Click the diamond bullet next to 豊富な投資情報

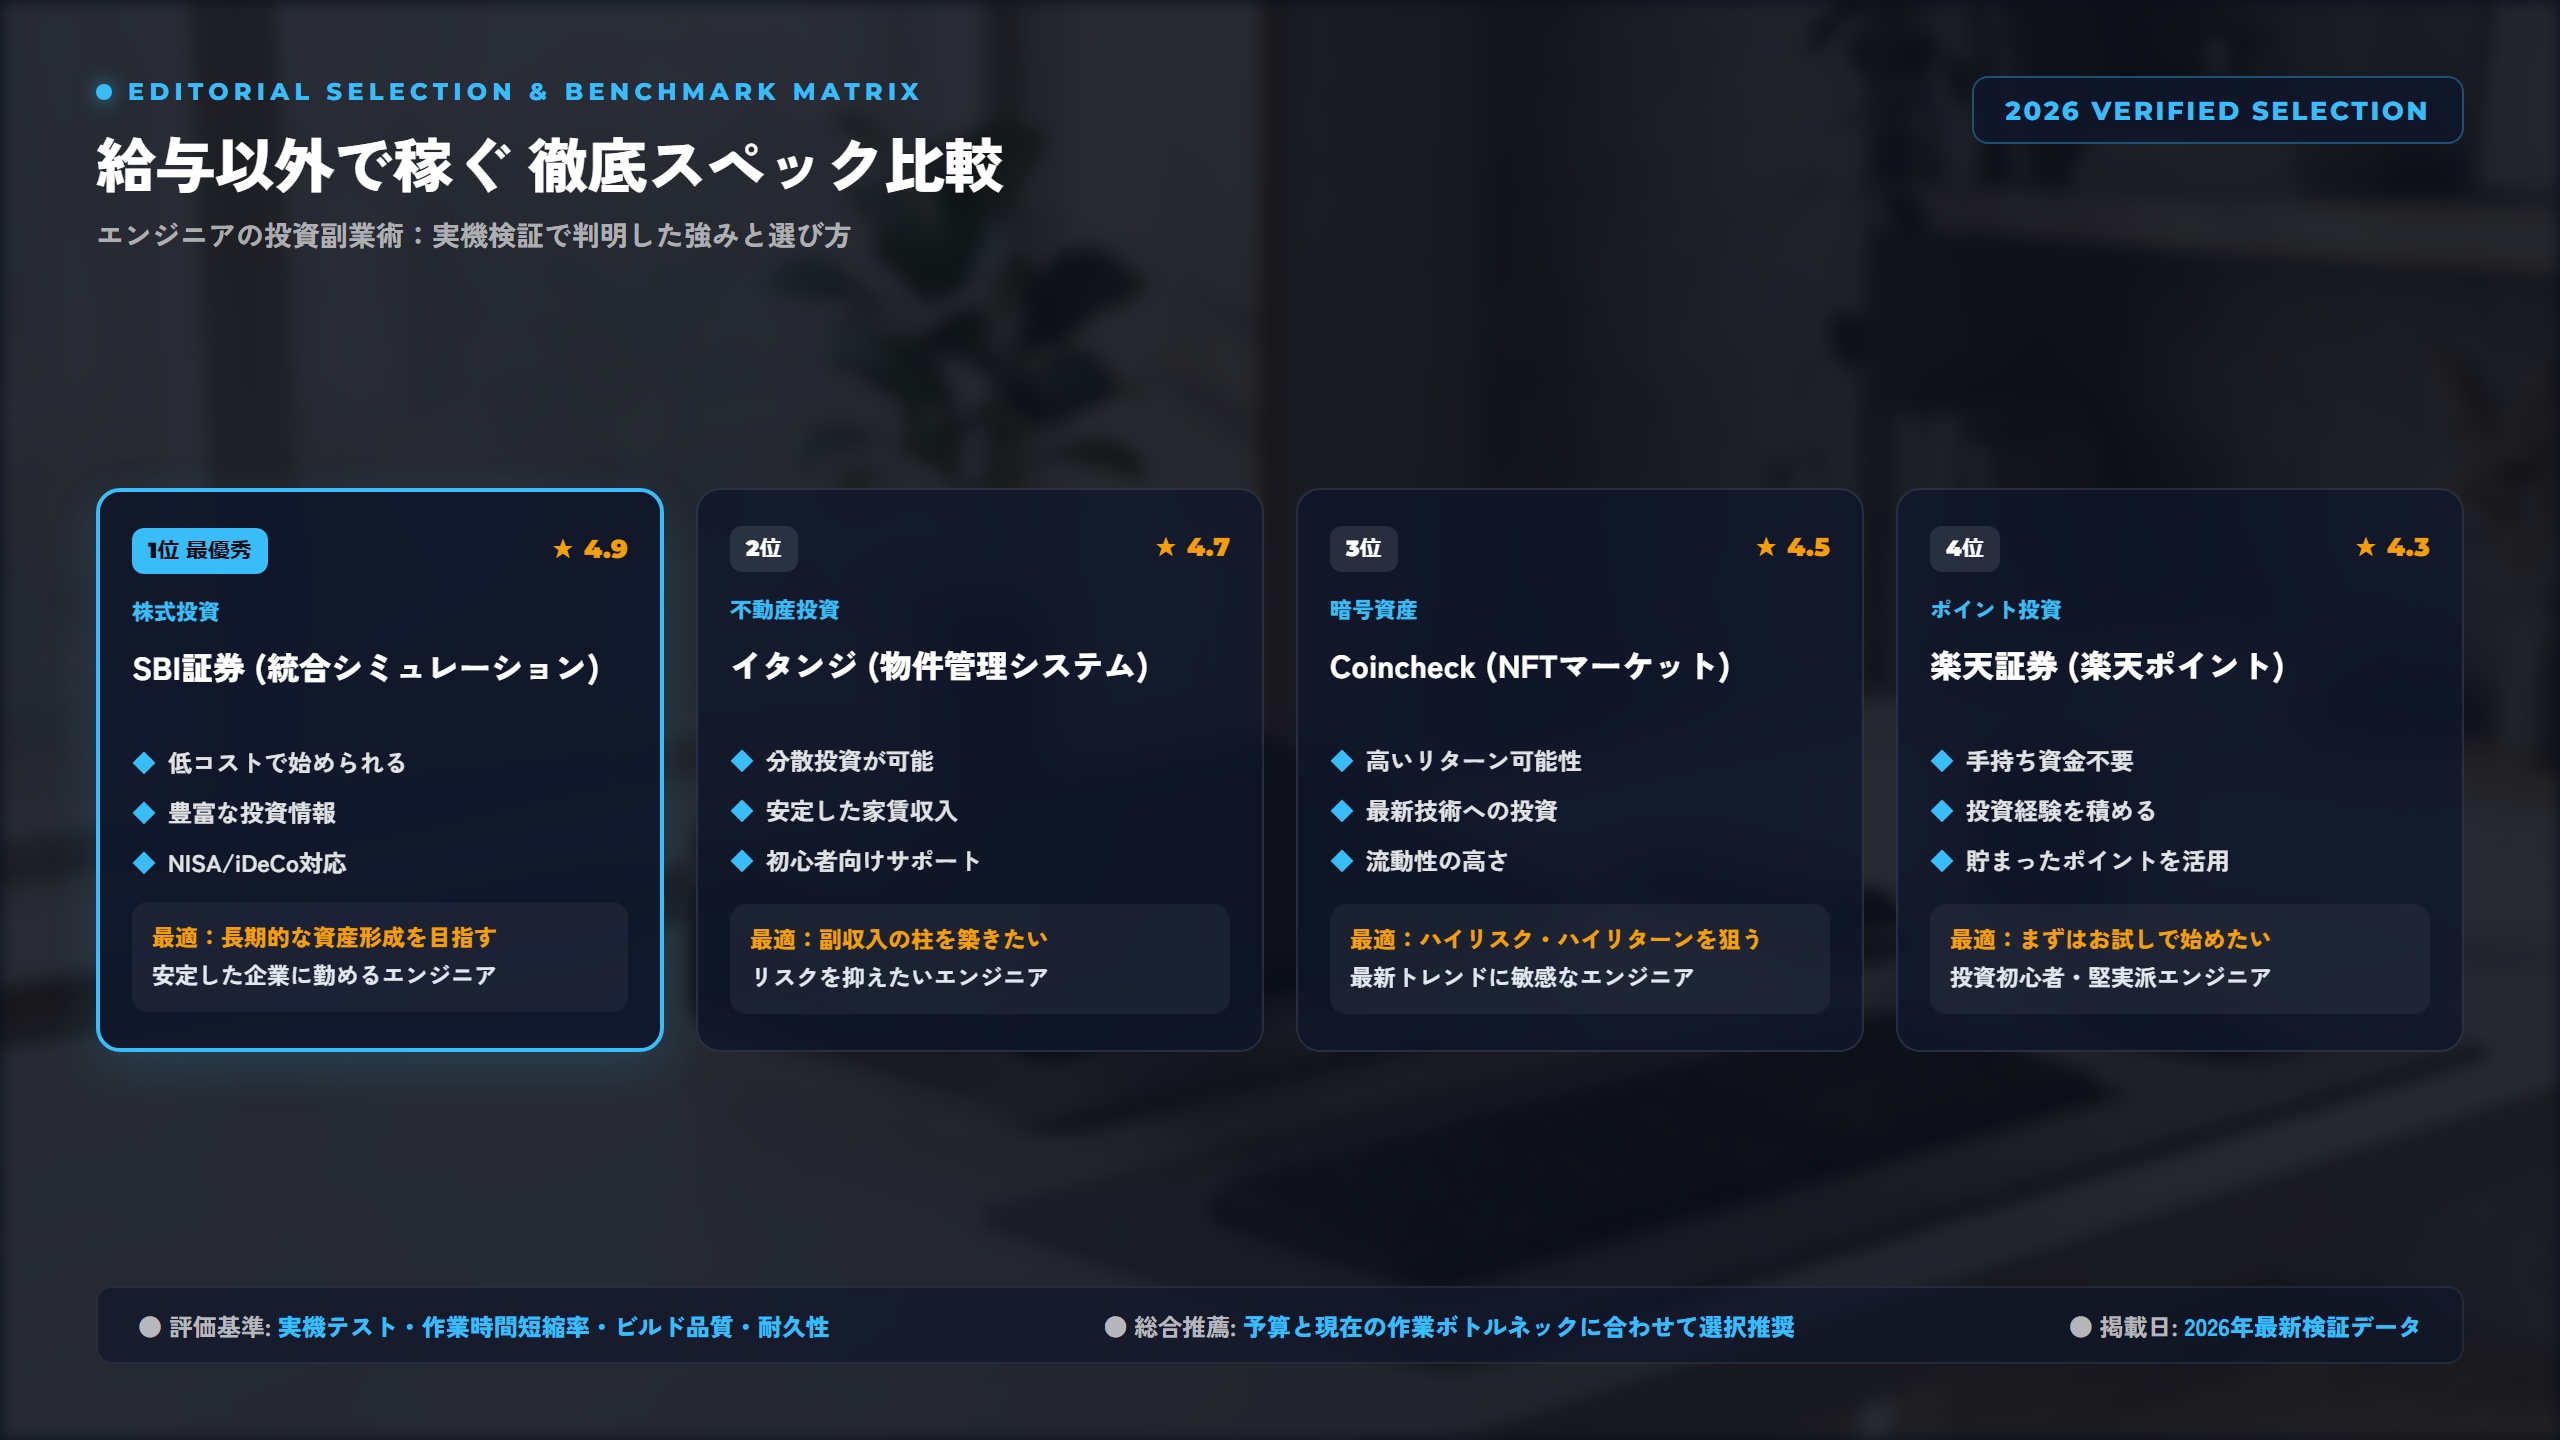tap(144, 813)
